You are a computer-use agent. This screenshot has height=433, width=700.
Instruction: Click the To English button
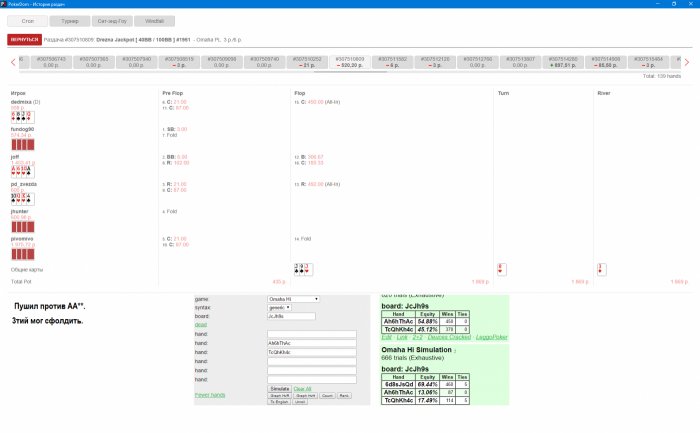coord(279,402)
